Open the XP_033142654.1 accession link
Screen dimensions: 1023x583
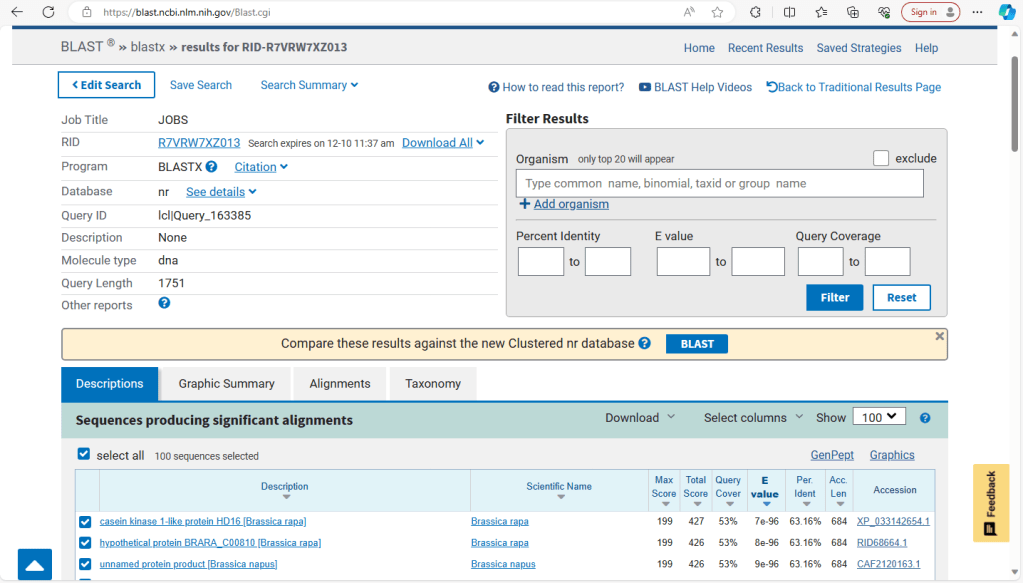coord(892,521)
